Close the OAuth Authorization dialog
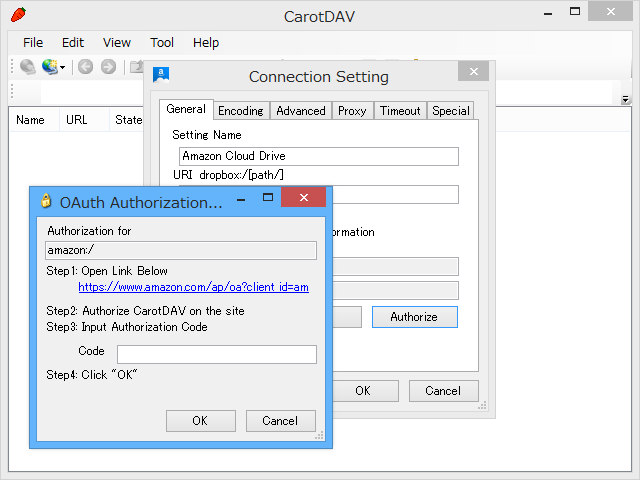The image size is (640, 480). [x=304, y=198]
